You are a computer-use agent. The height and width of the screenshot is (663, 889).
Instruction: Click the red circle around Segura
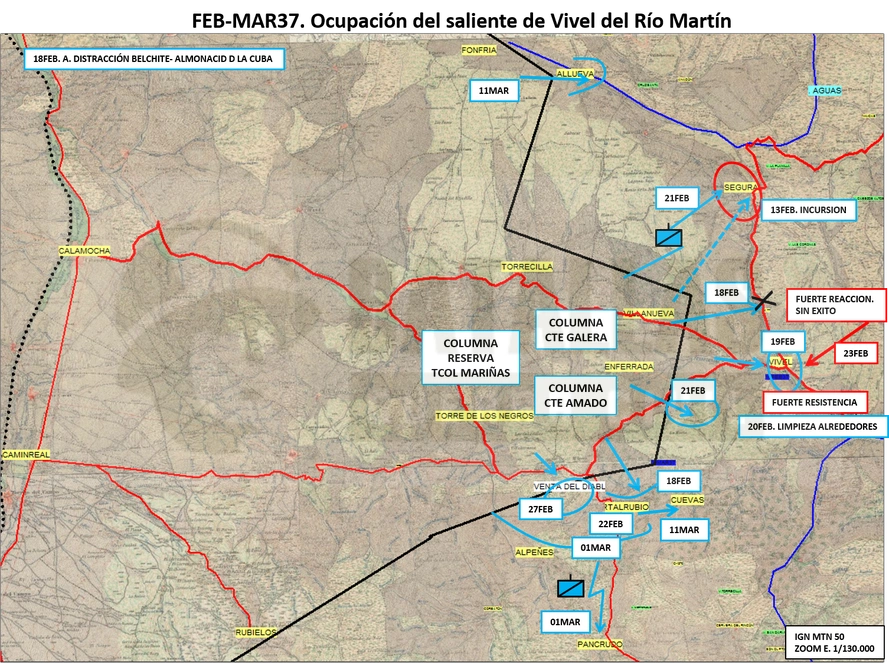(x=736, y=191)
